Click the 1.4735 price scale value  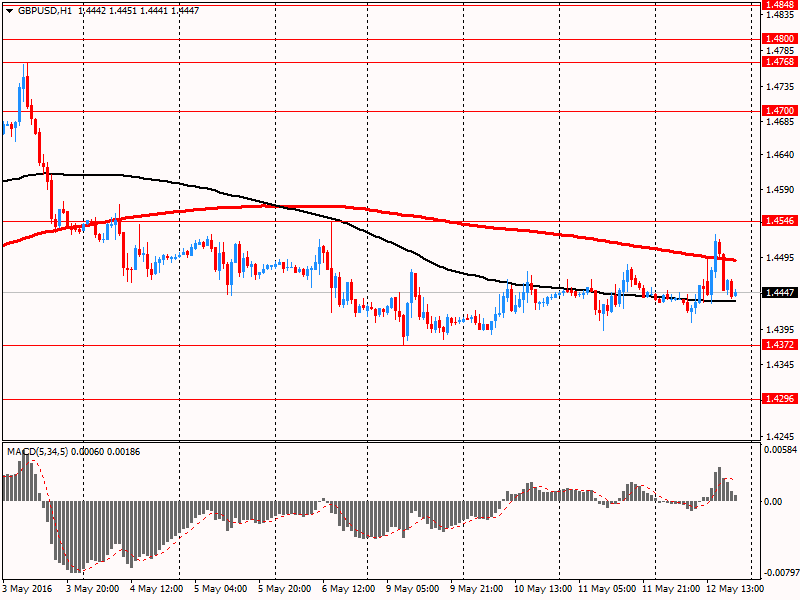pyautogui.click(x=781, y=87)
